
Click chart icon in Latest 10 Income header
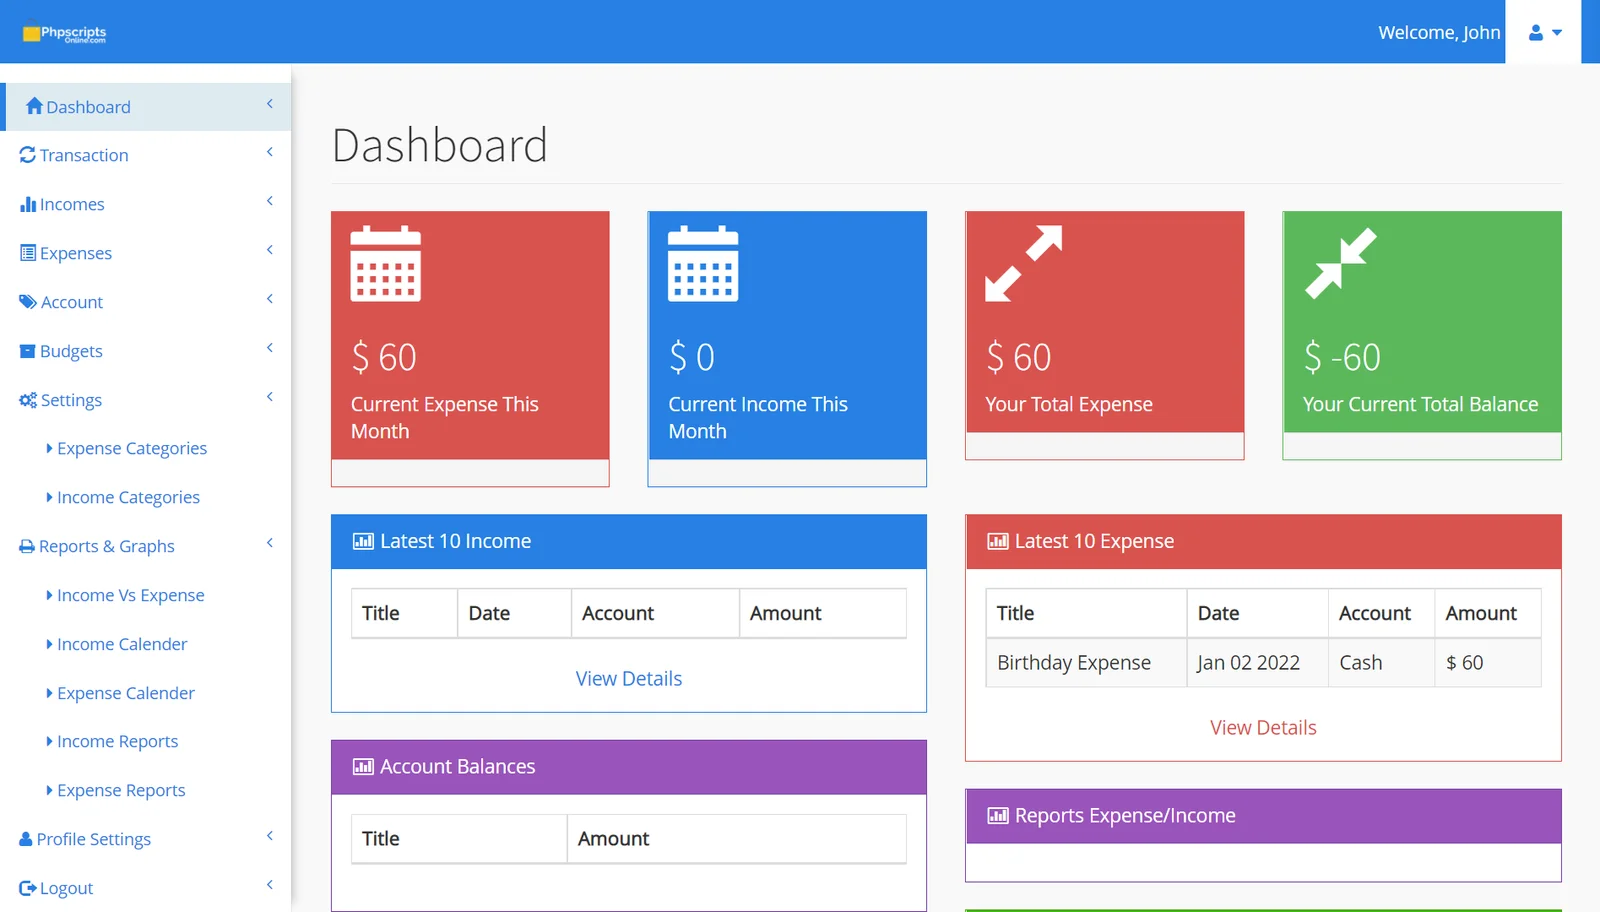coord(363,541)
